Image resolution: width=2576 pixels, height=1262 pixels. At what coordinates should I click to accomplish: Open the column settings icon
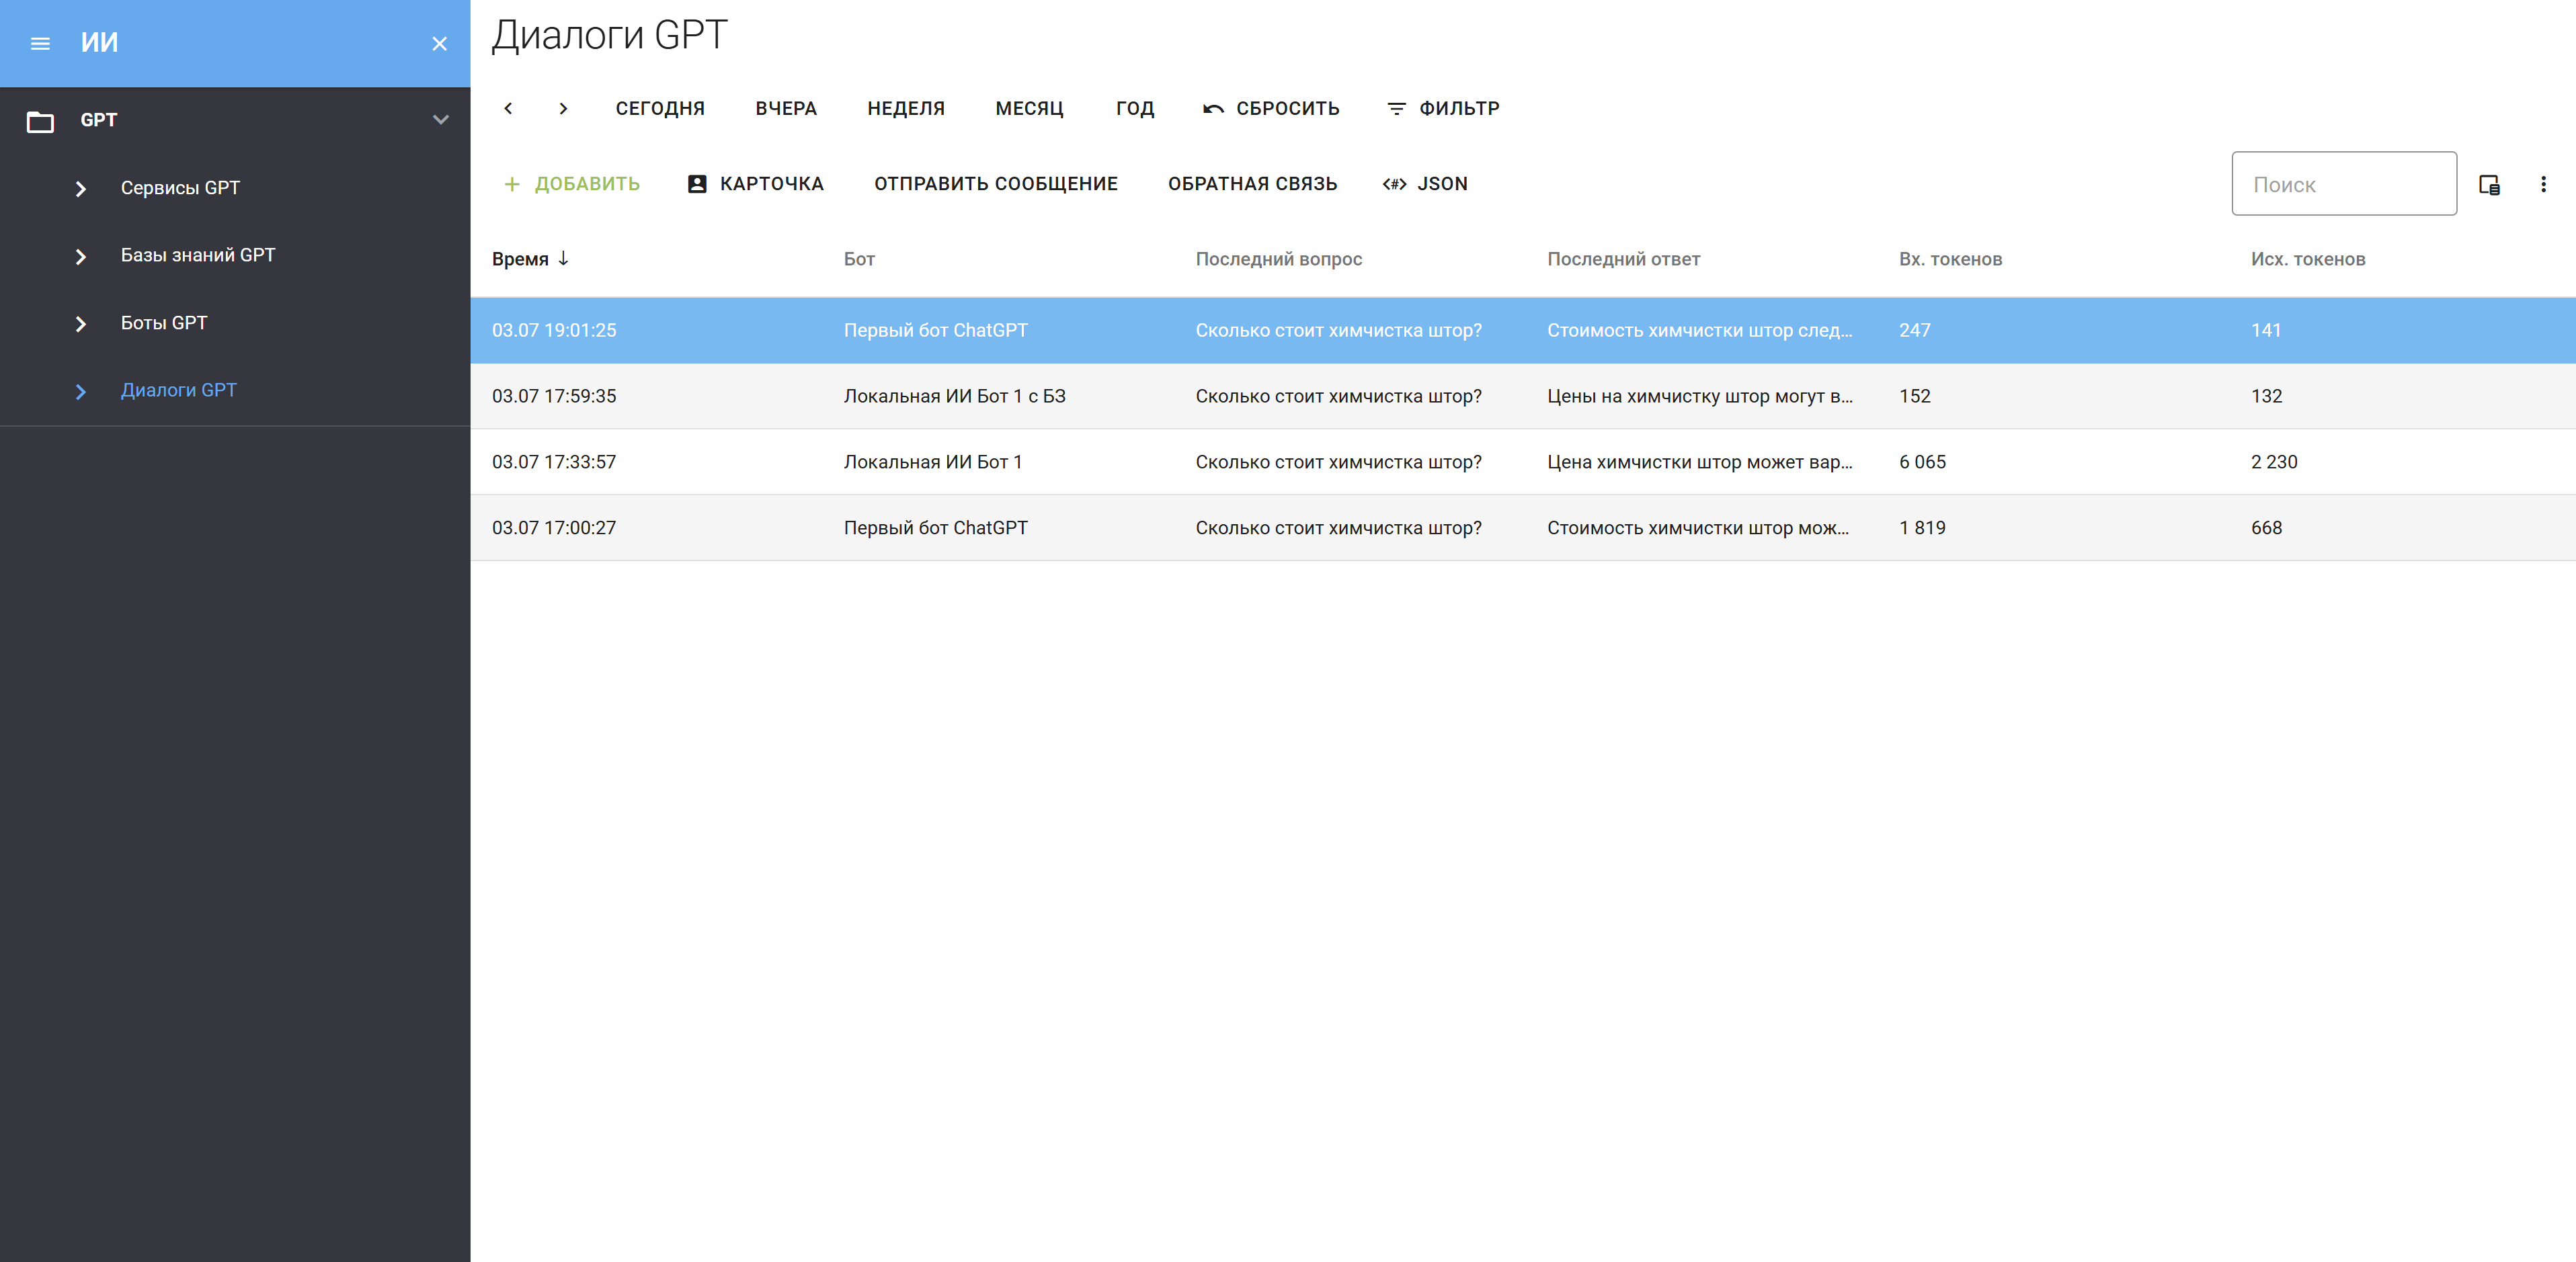coord(2489,184)
